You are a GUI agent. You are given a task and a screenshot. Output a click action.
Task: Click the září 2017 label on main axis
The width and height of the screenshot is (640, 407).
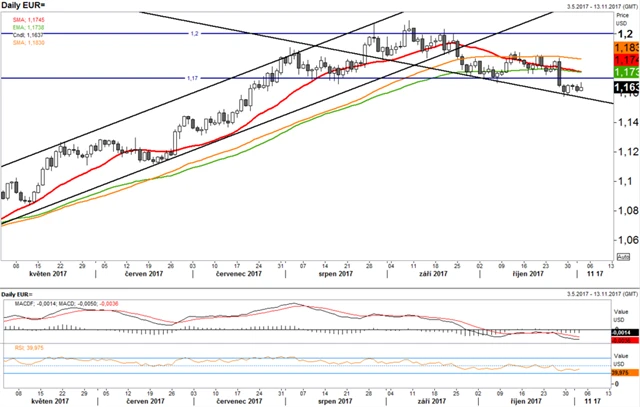pos(432,272)
